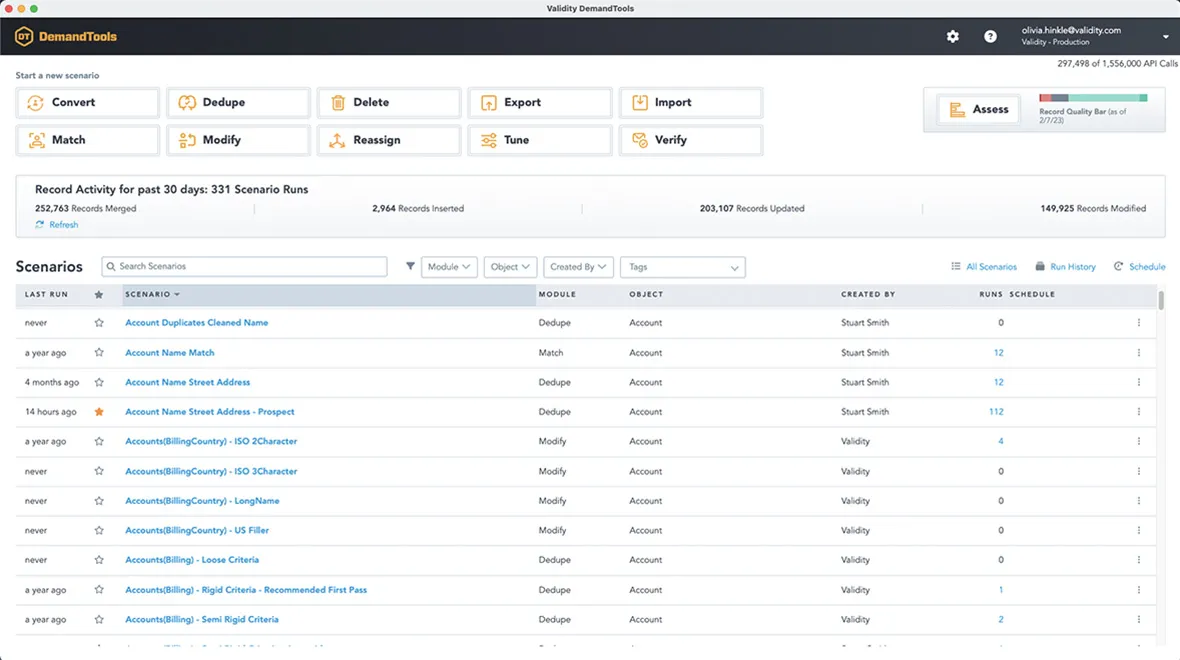Open the Account Name Match scenario link

pos(169,353)
